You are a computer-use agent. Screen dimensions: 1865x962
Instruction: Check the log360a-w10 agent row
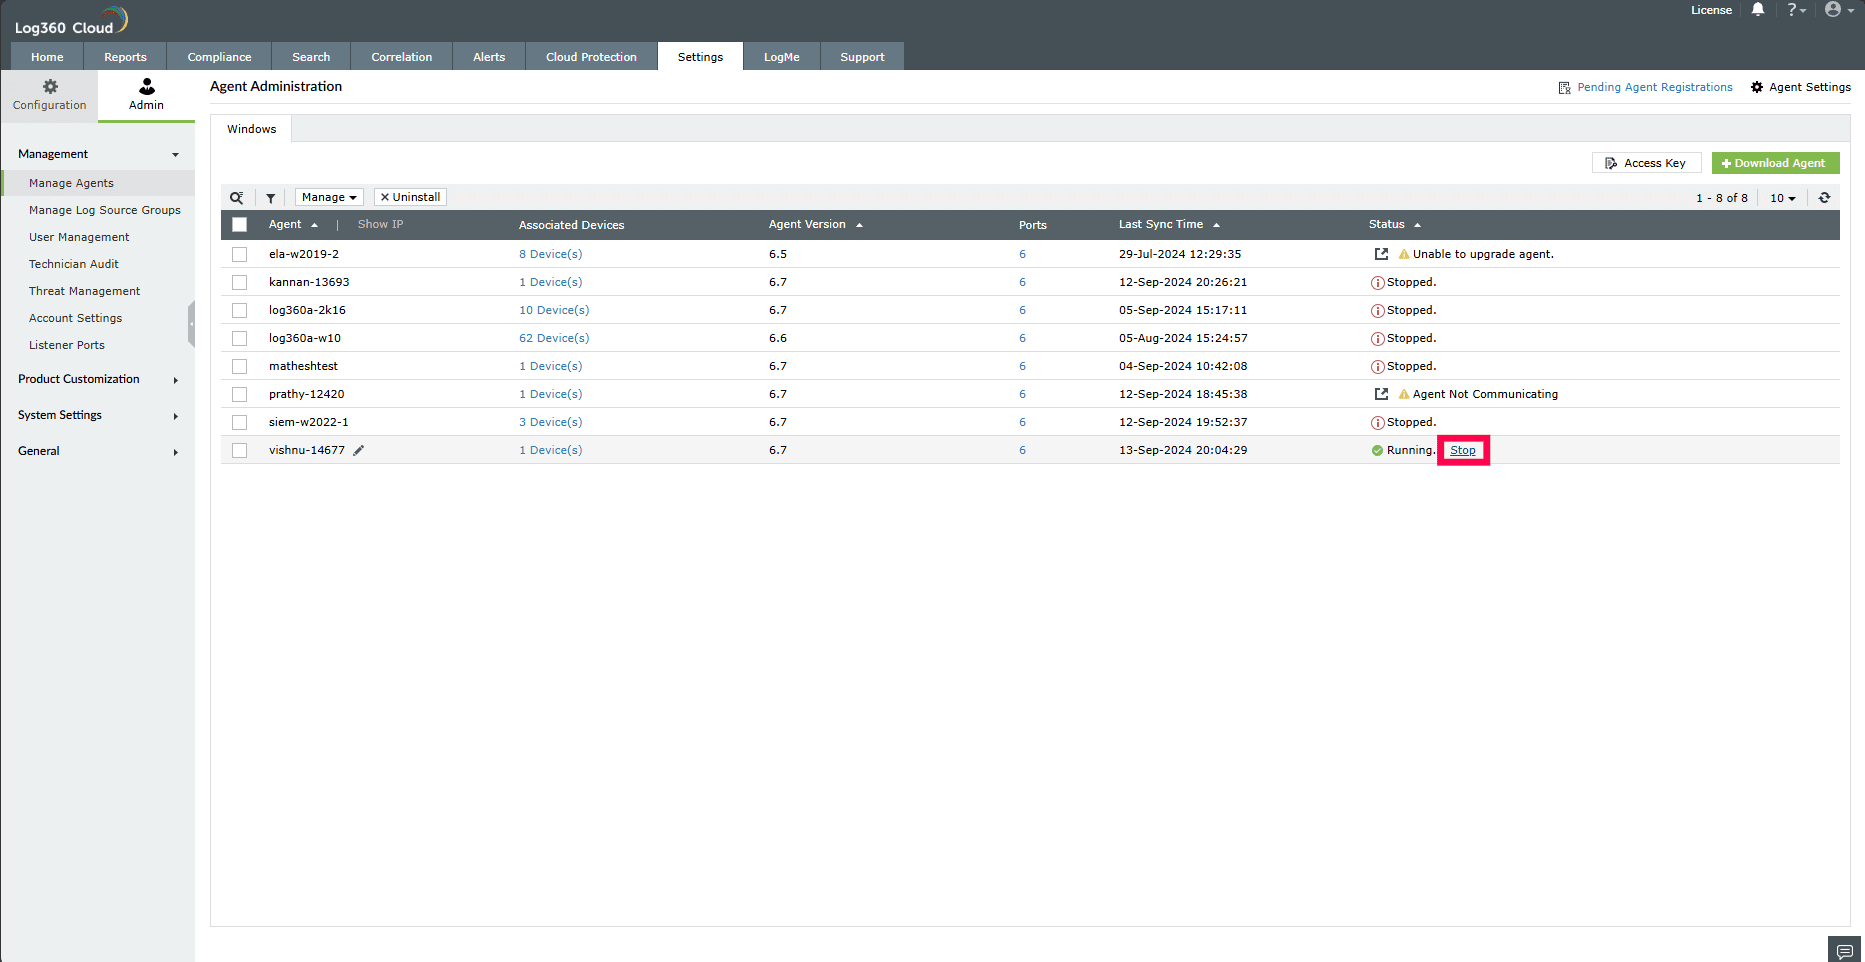click(x=239, y=339)
